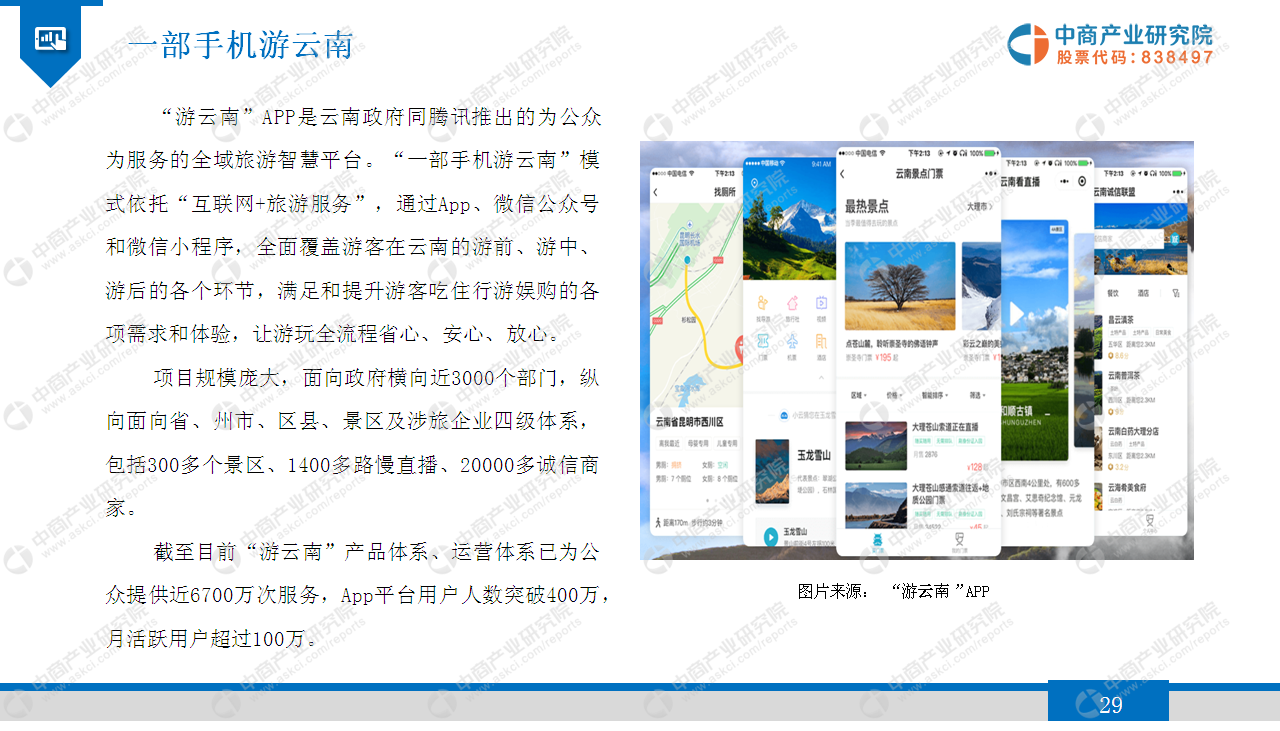This screenshot has width=1280, height=731.
Task: Select the 母婴专用 filter tag
Action: (x=699, y=444)
